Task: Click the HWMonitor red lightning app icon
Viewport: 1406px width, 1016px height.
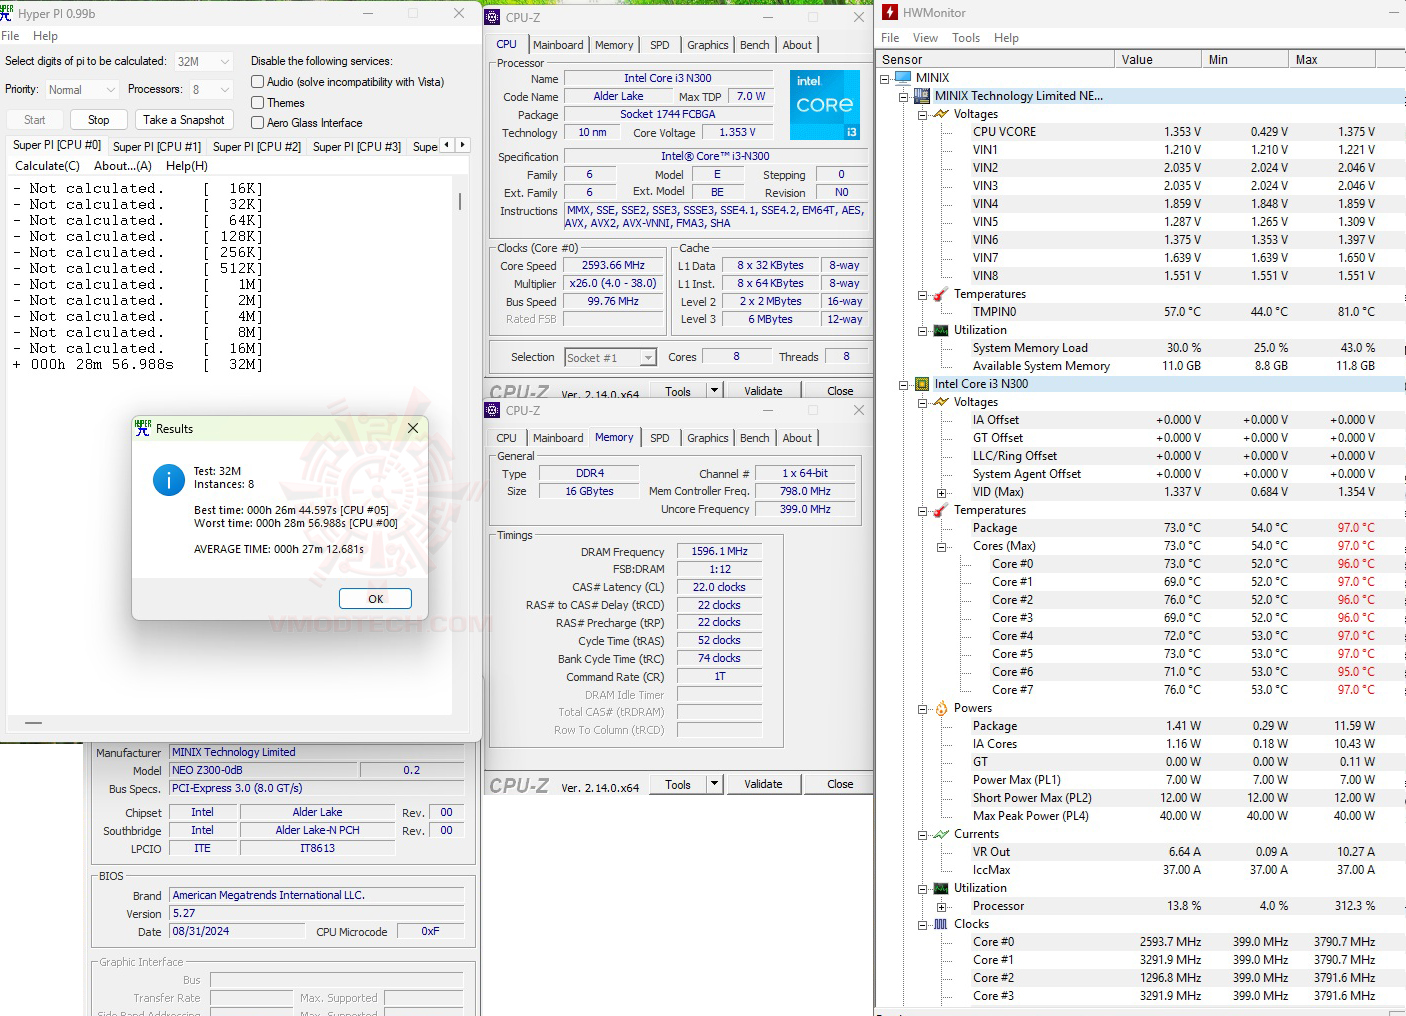Action: coord(889,12)
